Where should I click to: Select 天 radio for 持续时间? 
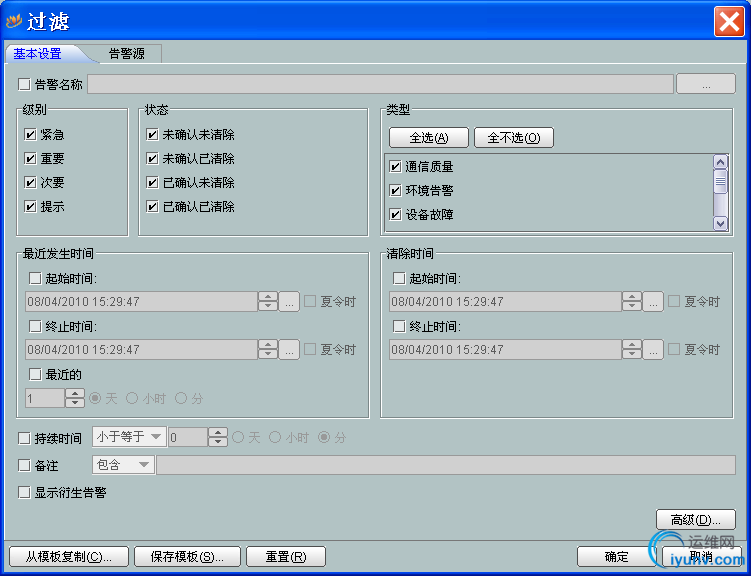tap(238, 437)
